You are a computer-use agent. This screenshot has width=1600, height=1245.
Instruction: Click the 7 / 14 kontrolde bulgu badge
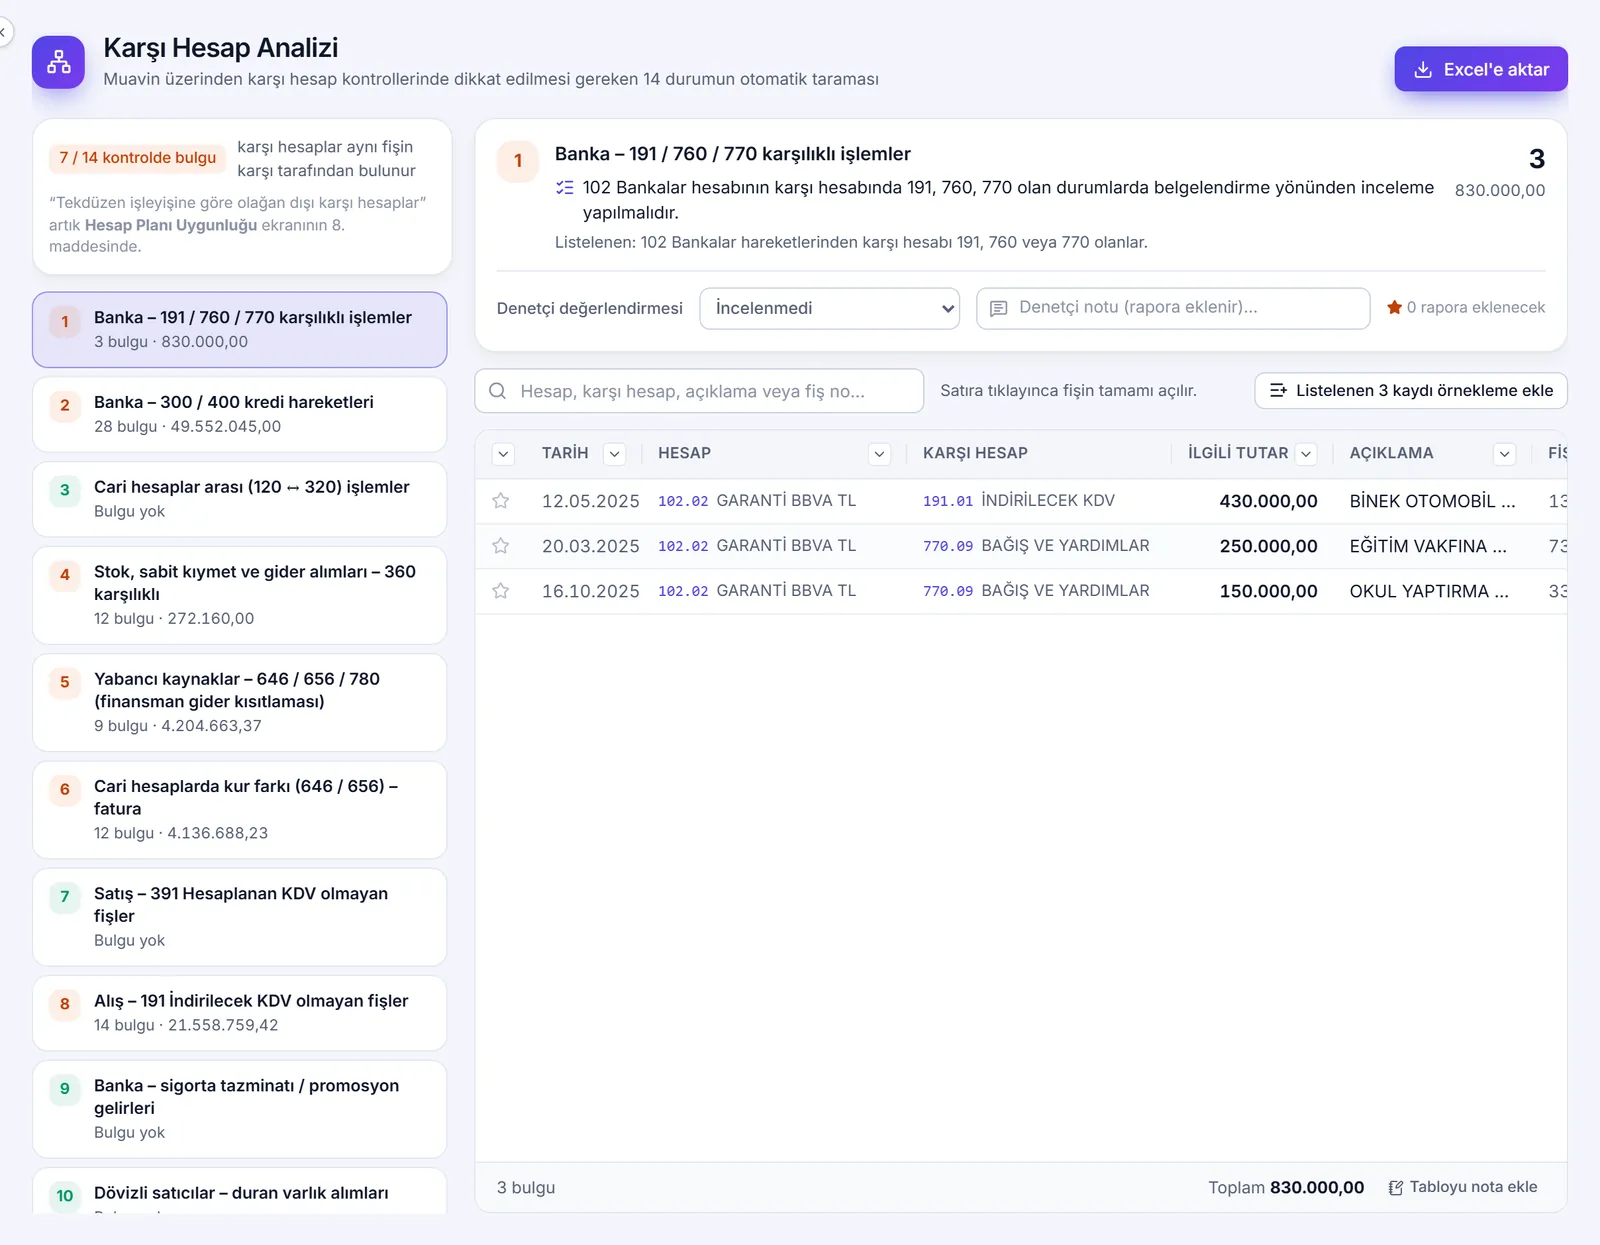click(137, 158)
